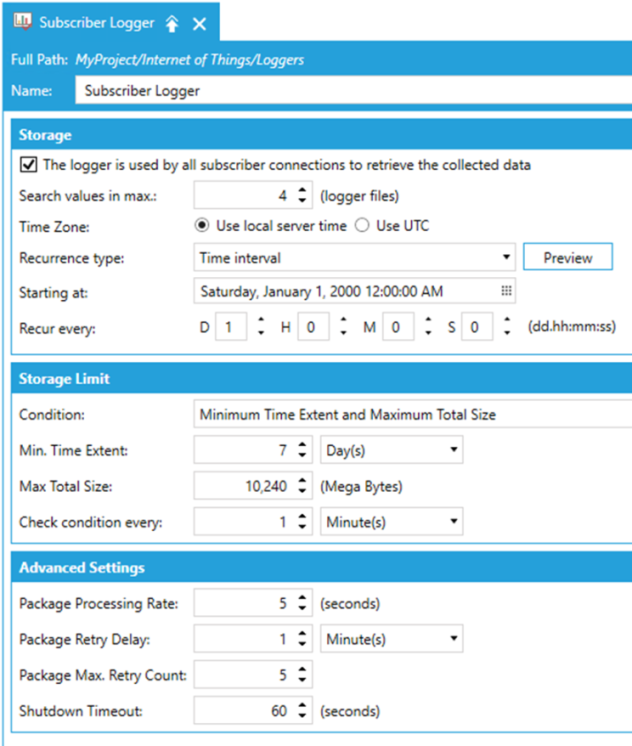Select the Use UTC radio button
The height and width of the screenshot is (746, 632).
pyautogui.click(x=362, y=226)
